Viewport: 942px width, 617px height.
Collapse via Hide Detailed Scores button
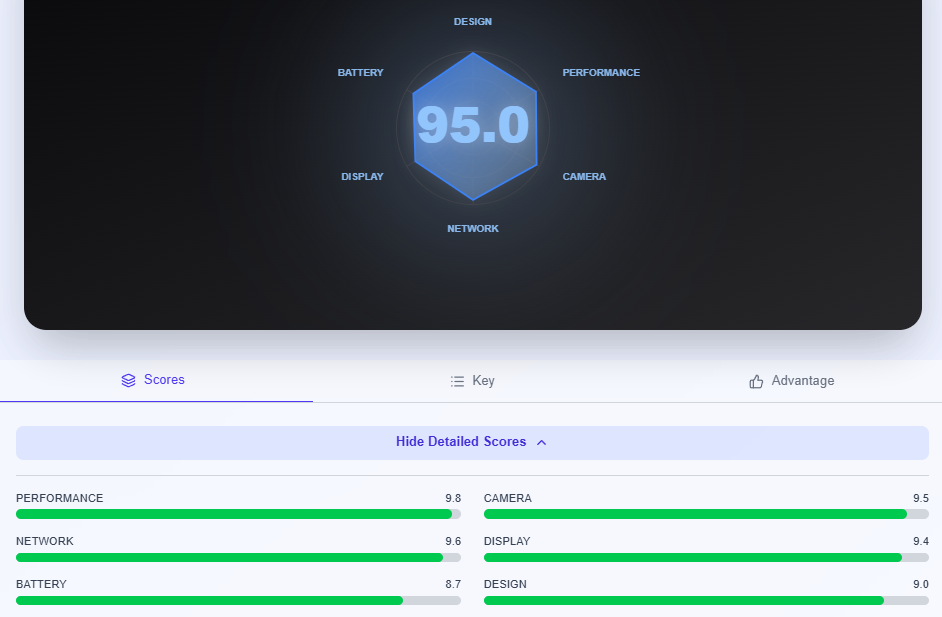click(x=472, y=443)
